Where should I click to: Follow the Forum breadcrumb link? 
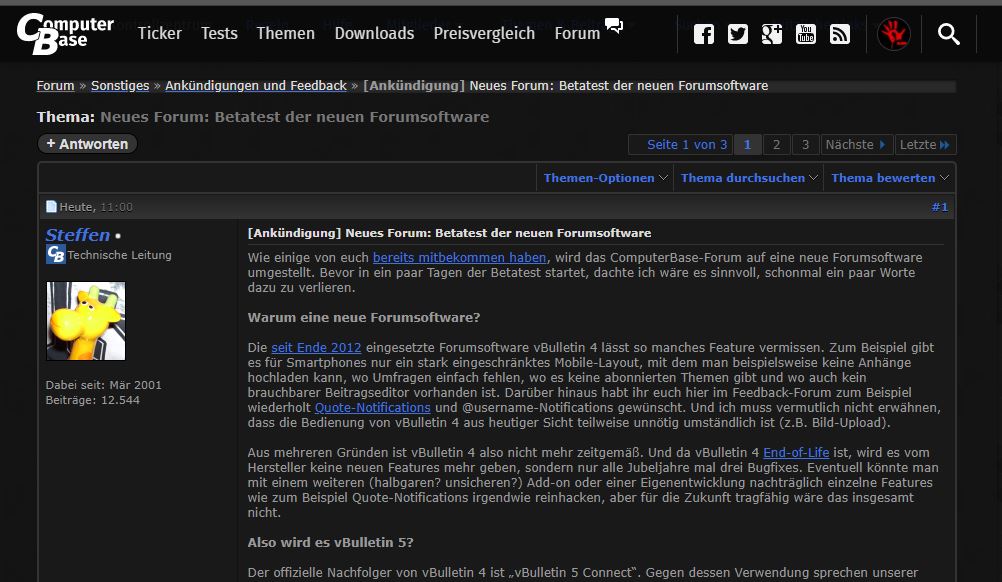click(x=56, y=86)
